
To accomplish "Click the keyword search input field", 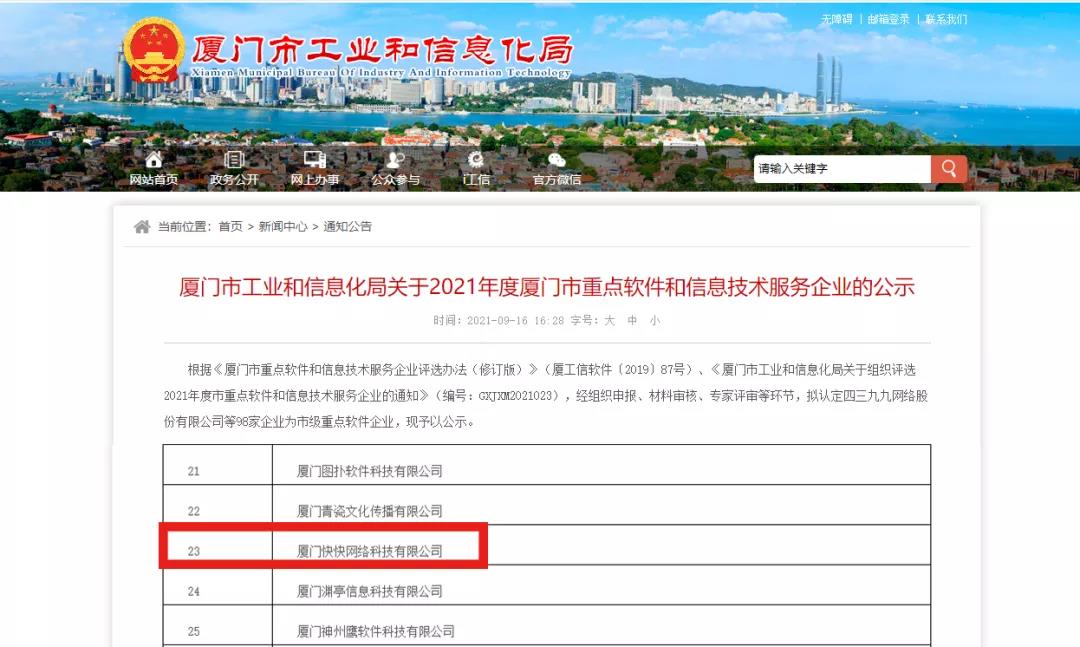I will click(840, 169).
